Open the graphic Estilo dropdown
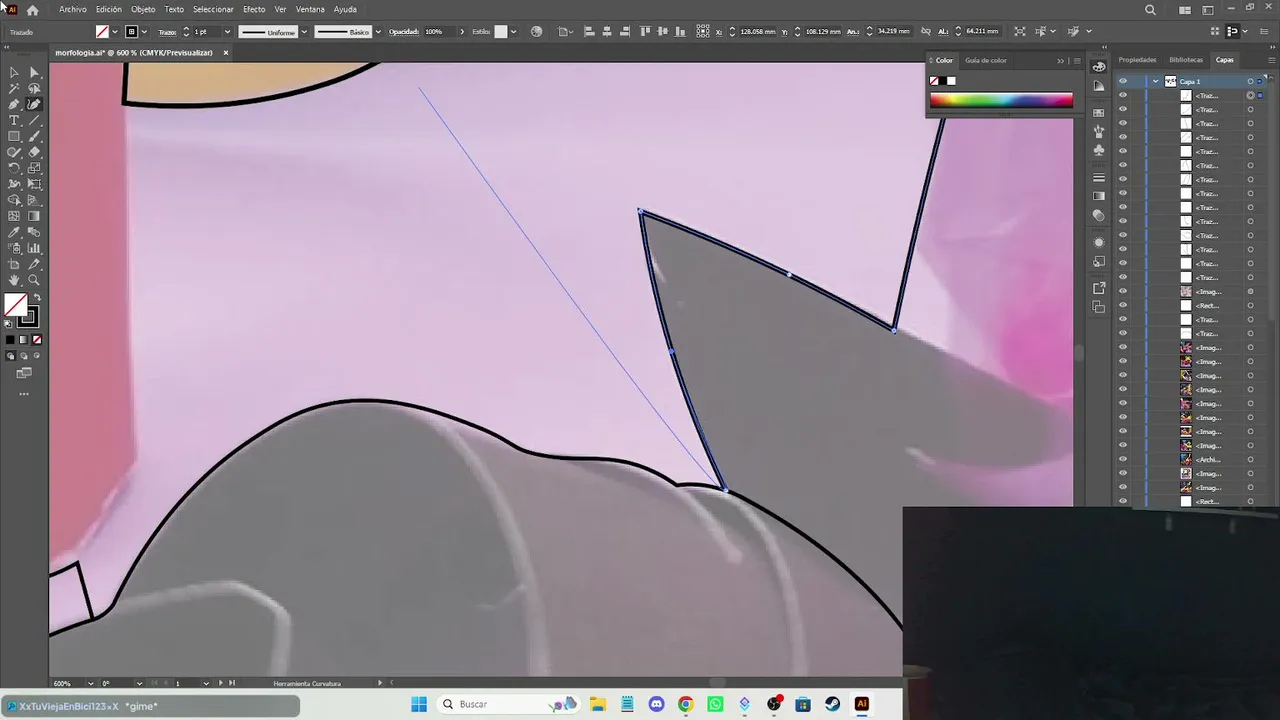This screenshot has width=1280, height=720. tap(513, 32)
